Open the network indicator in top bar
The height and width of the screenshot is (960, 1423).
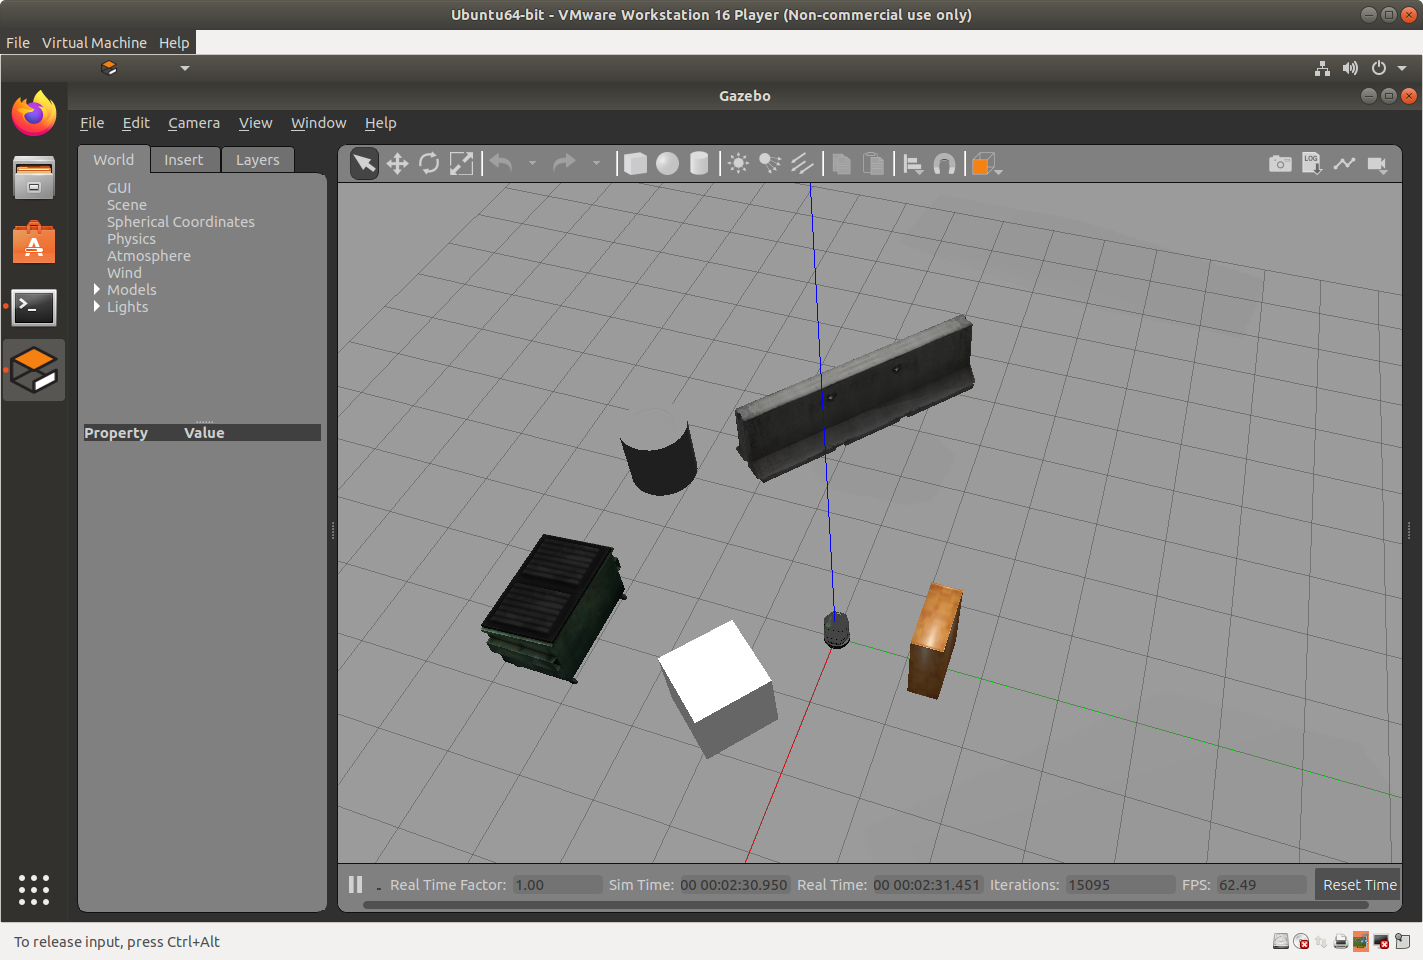tap(1322, 68)
